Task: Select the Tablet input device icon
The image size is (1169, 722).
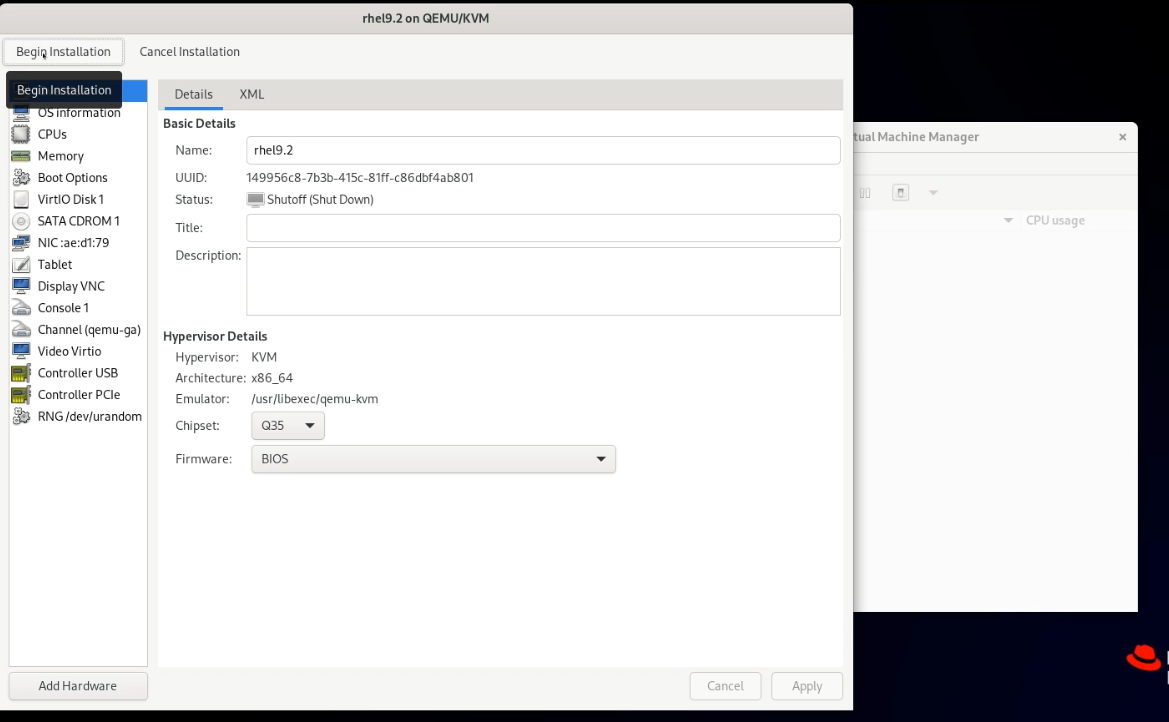Action: click(x=21, y=264)
